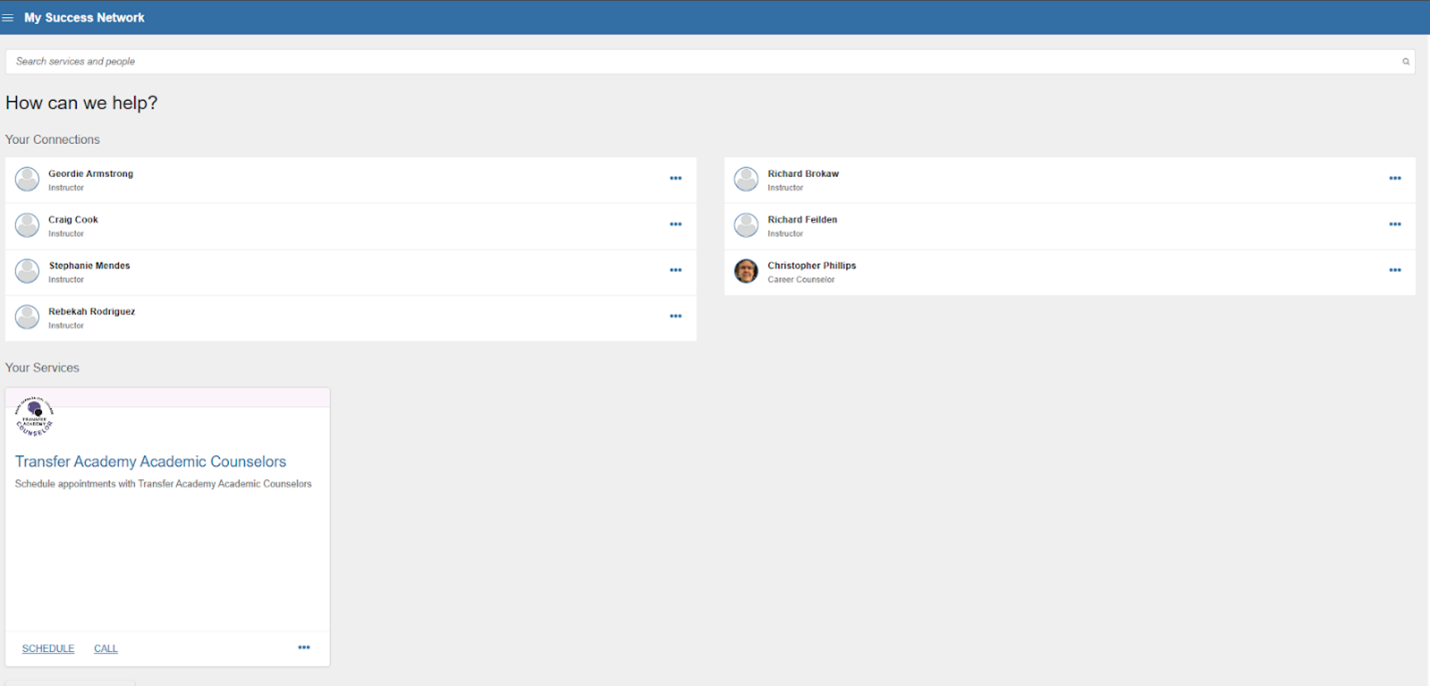Image resolution: width=1430 pixels, height=686 pixels.
Task: Select Craig Cook's name
Action: point(73,220)
